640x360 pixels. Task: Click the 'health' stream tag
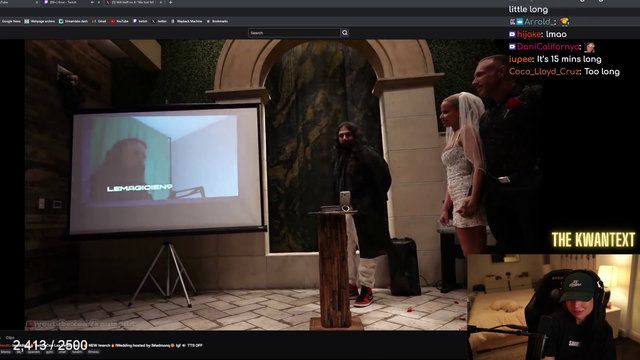coord(77,352)
